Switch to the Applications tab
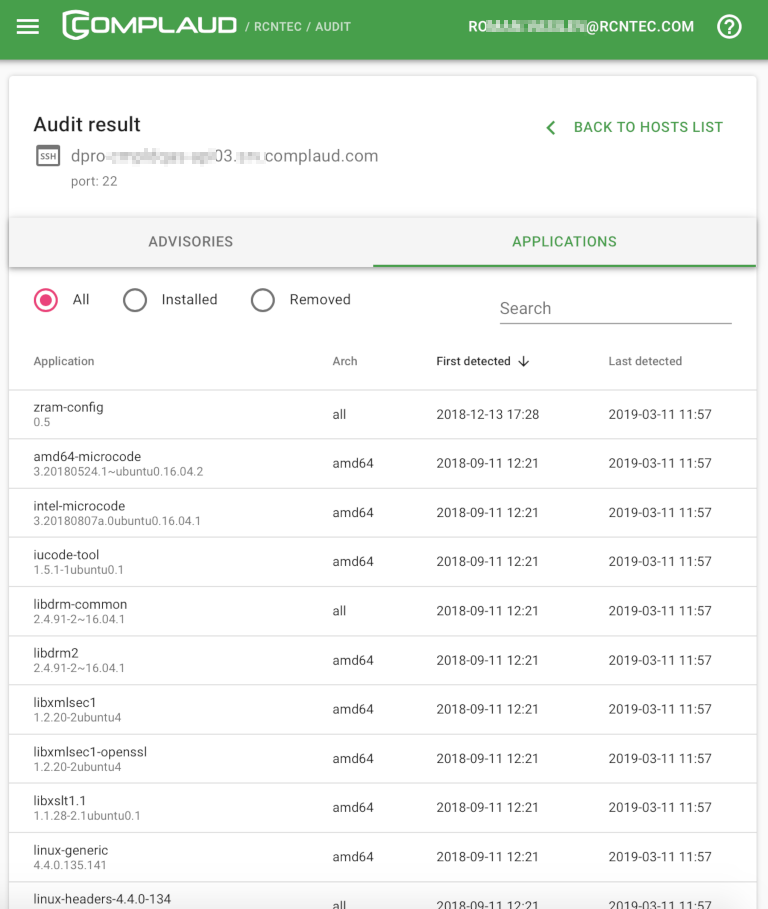The width and height of the screenshot is (768, 909). (x=564, y=242)
